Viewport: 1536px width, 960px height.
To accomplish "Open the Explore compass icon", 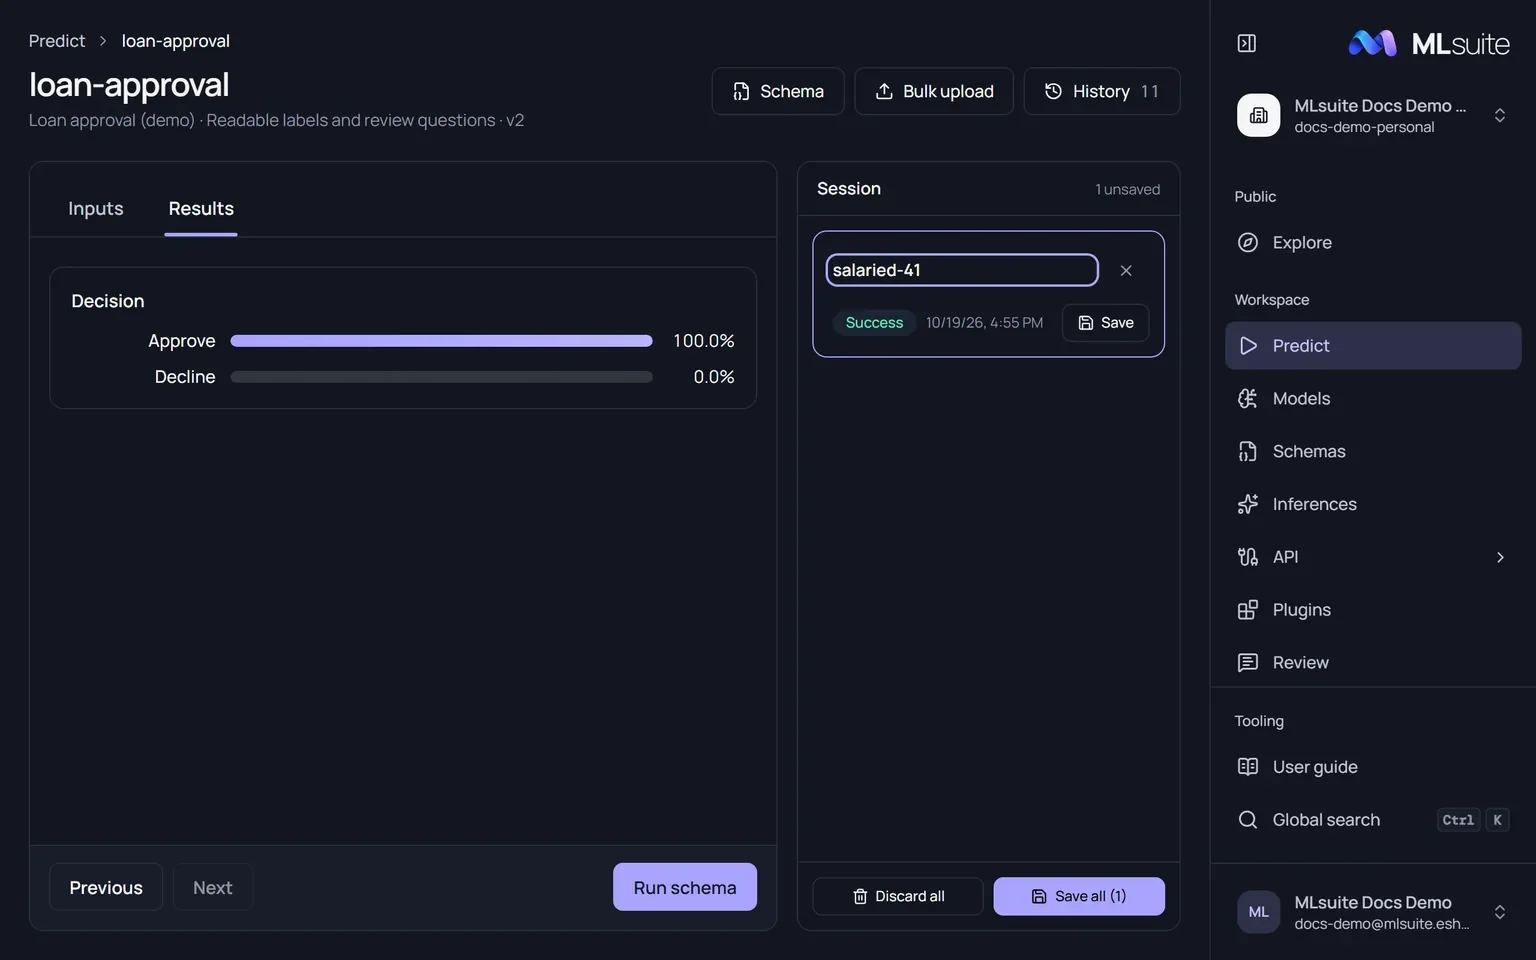I will point(1247,242).
